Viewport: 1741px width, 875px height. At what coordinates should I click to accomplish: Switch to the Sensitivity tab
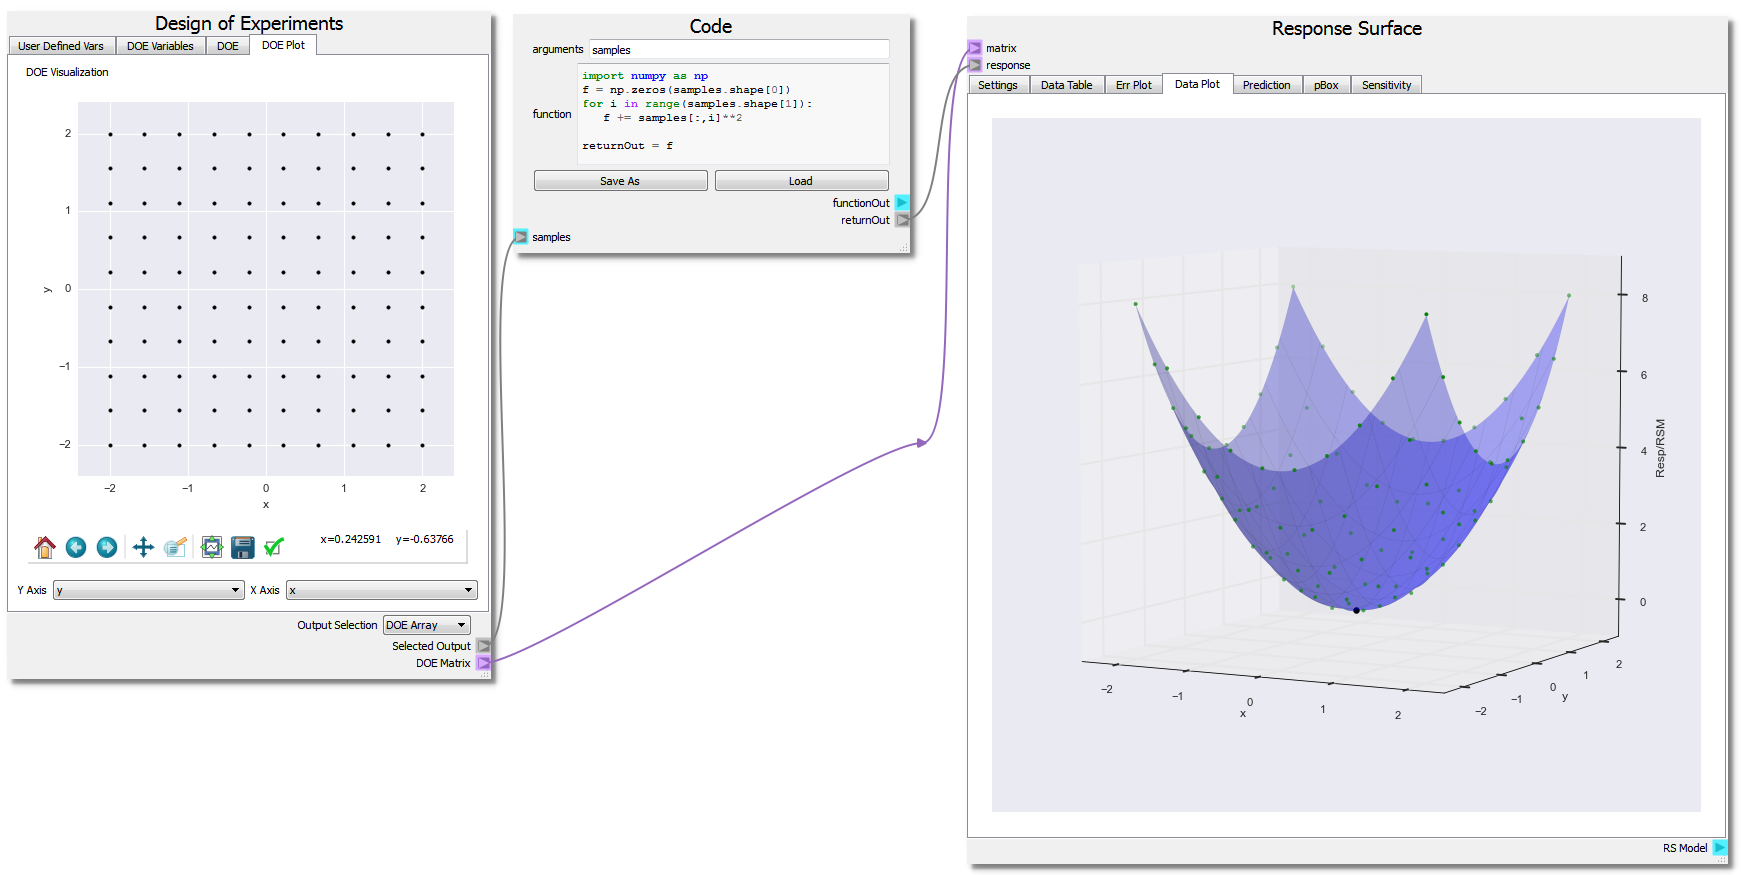pos(1386,85)
